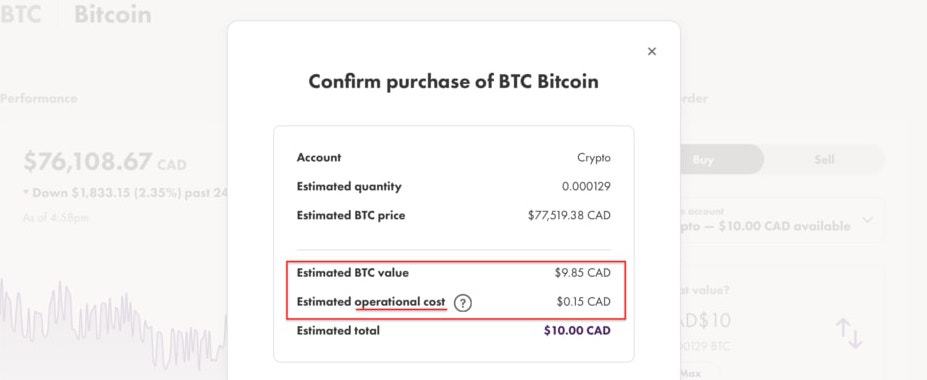
Task: Click the Down $1,833.15 change text
Action: (125, 193)
